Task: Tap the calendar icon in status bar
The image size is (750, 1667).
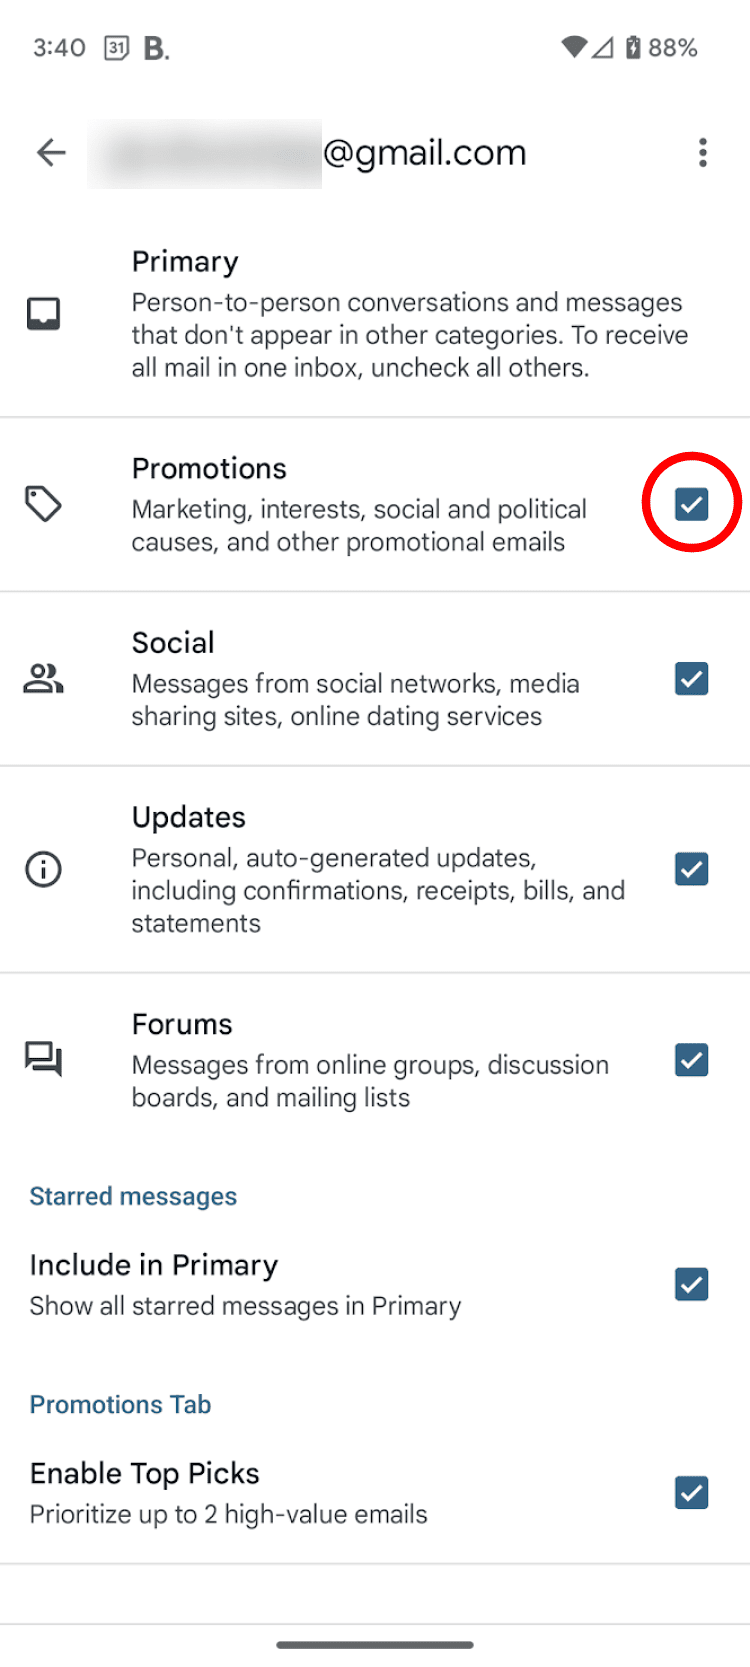Action: pos(117,48)
